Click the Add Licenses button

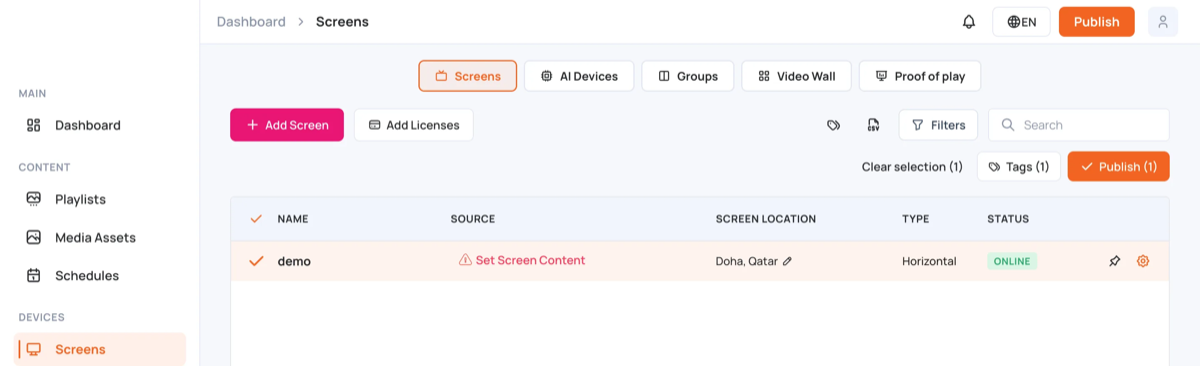413,125
